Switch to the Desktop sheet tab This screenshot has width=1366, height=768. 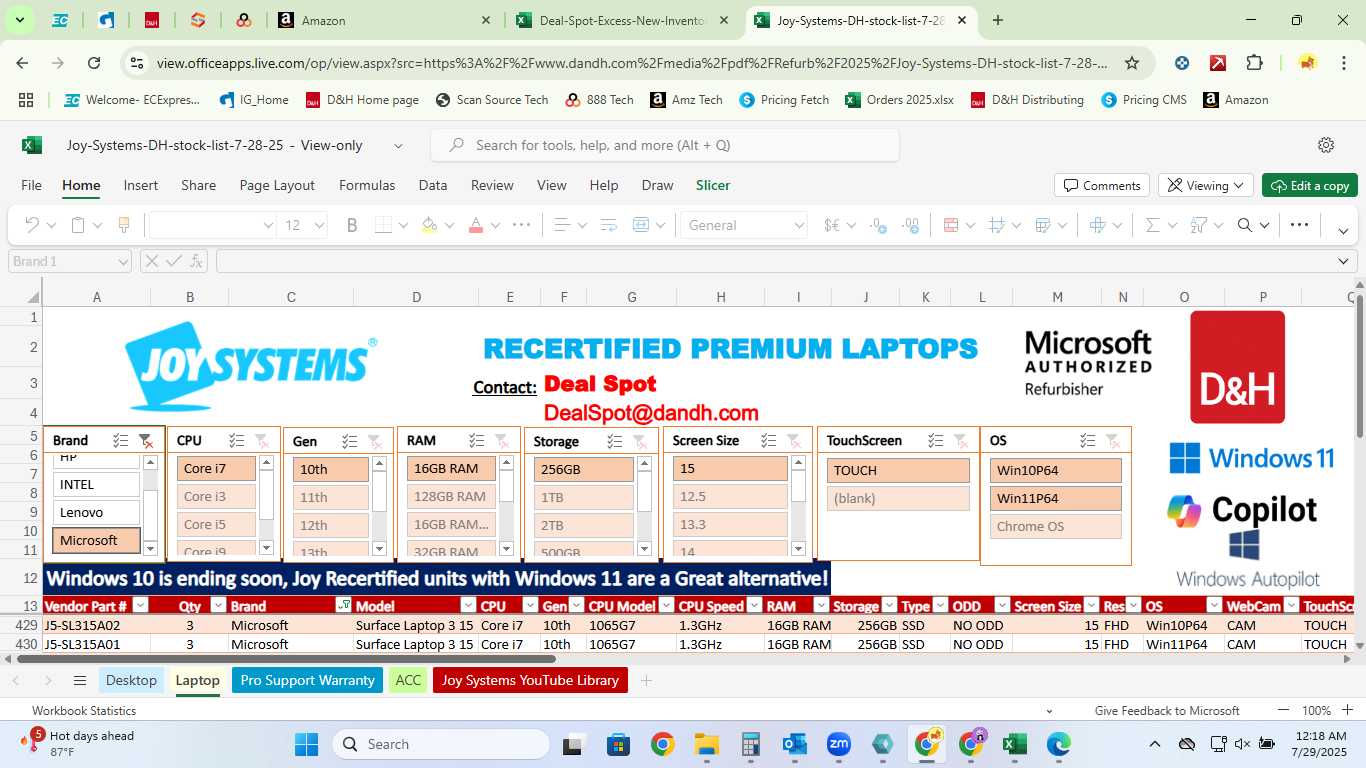131,680
